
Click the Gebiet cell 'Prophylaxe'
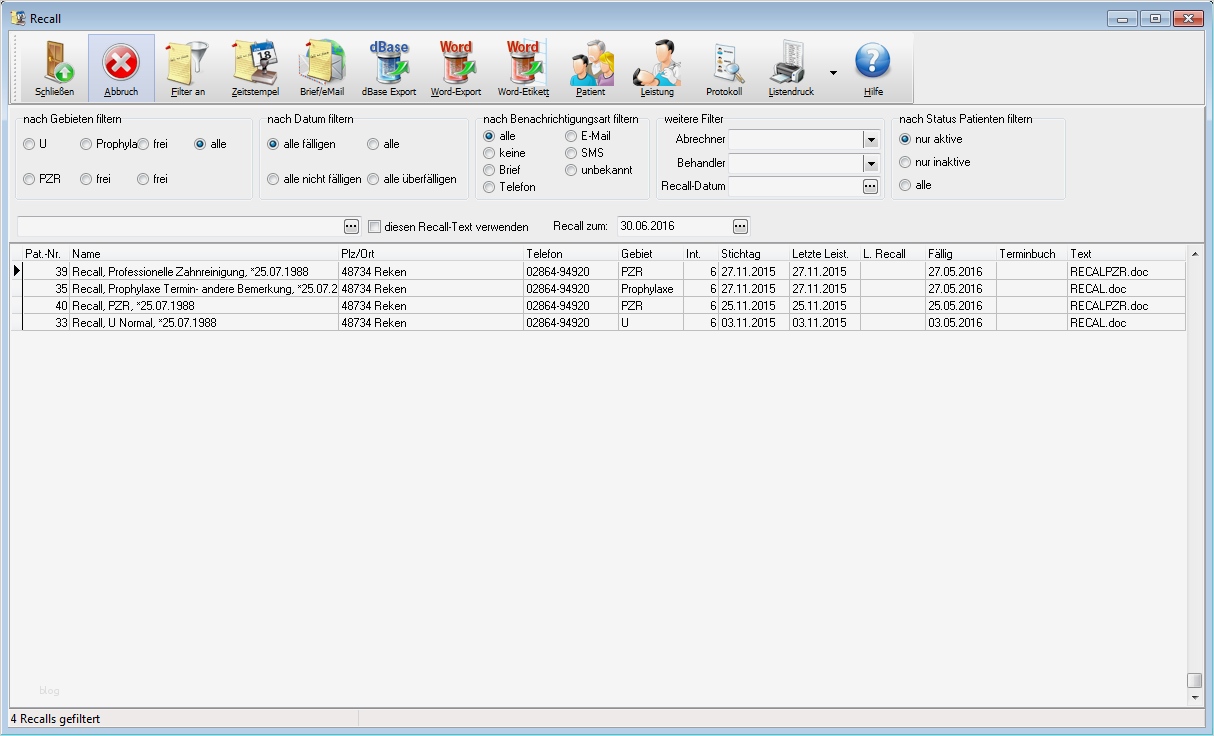pos(651,288)
